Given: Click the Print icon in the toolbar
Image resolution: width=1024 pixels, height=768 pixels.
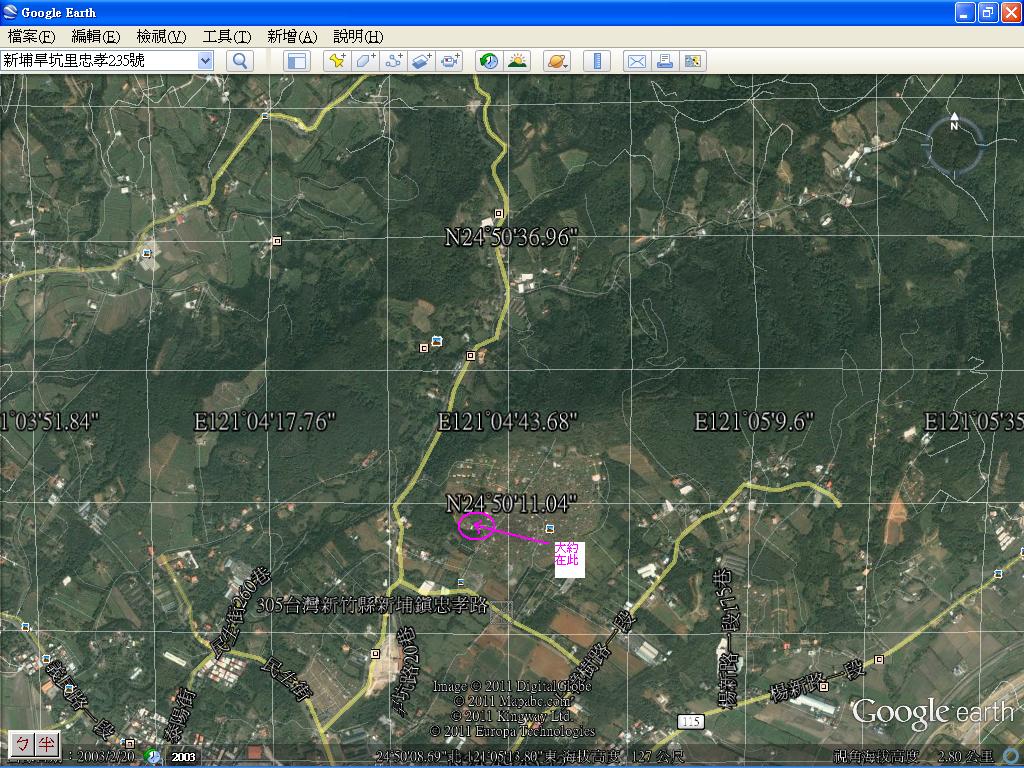Looking at the screenshot, I should point(664,61).
